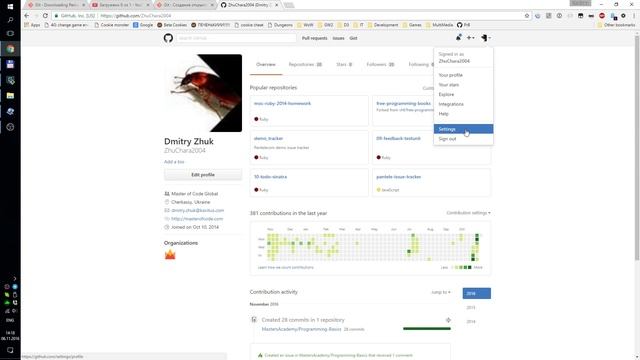Expand the commits activity toggle icon
The width and height of the screenshot is (640, 360).
(448, 320)
